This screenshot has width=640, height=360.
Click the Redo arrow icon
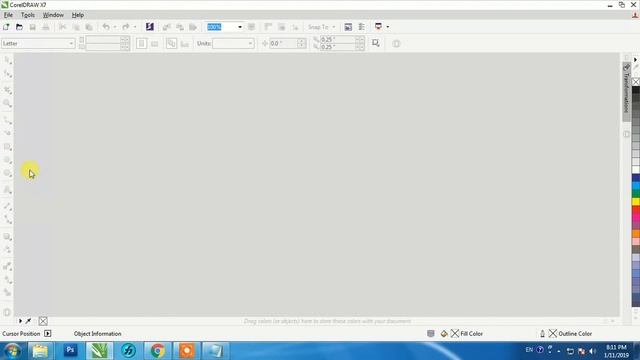126,27
